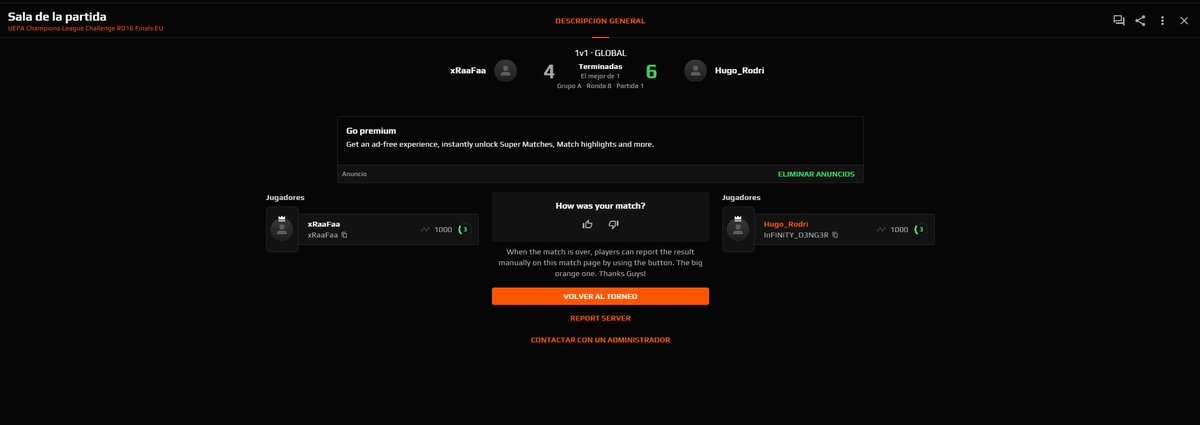Click the Hugo_Rodri name in the score header
Screen dimensions: 1200x425
[740, 70]
